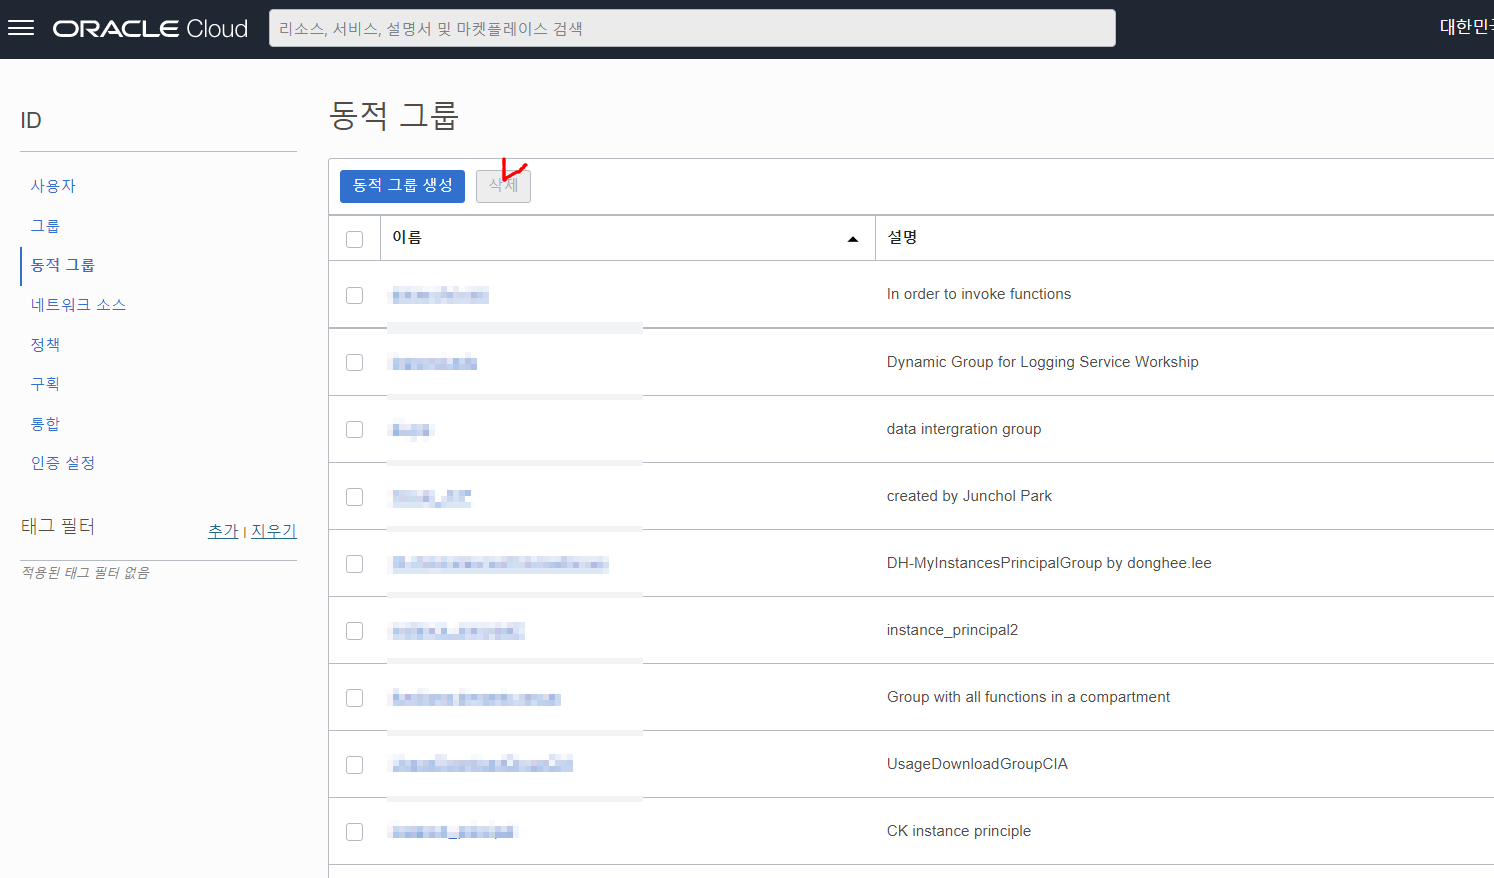Navigate to 구획 in the sidebar
The height and width of the screenshot is (878, 1494).
(x=45, y=384)
